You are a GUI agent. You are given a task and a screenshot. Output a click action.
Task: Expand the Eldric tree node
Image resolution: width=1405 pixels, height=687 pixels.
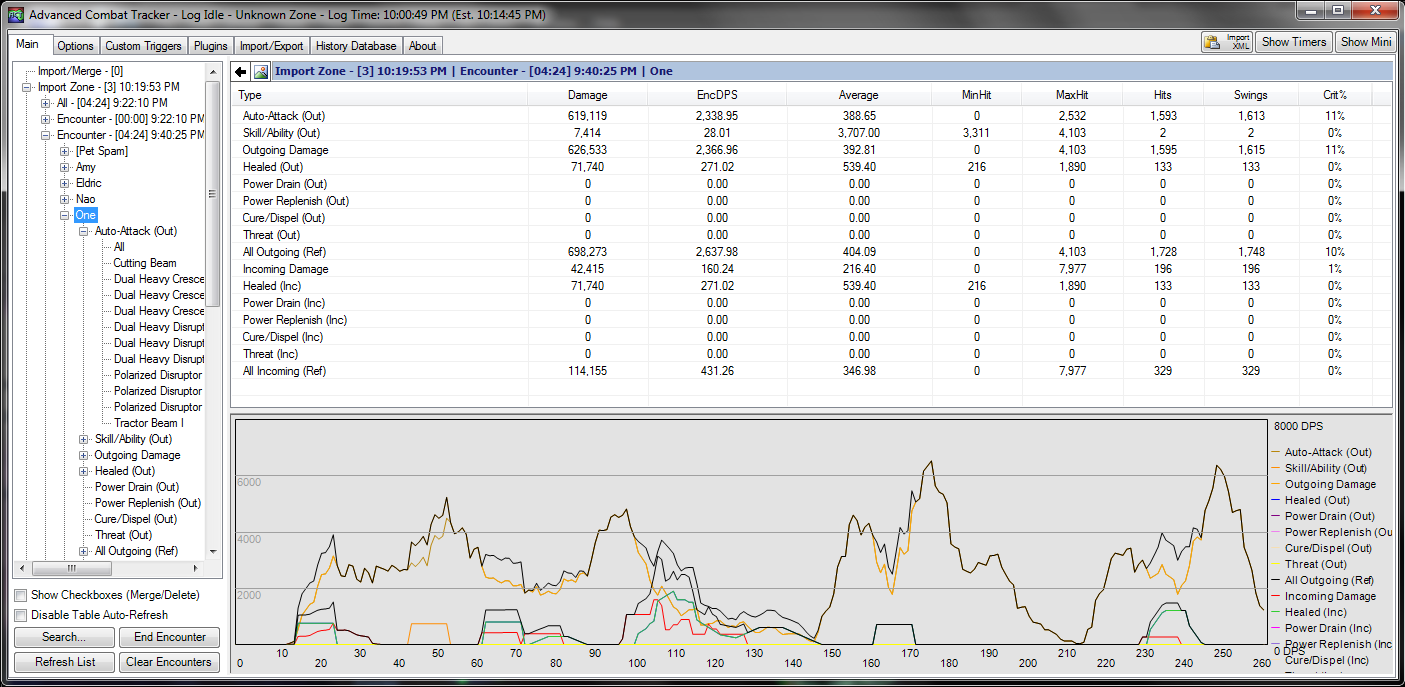pos(65,183)
